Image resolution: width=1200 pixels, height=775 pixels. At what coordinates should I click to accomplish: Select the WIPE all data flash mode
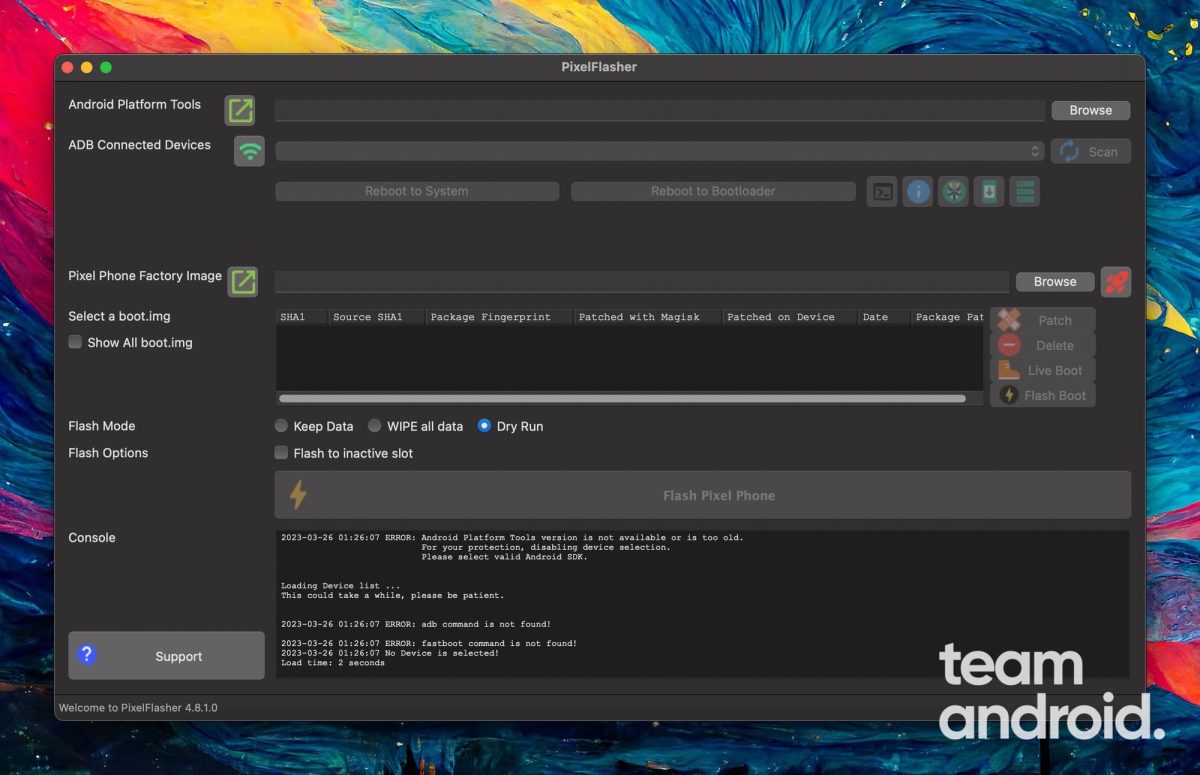coord(375,426)
